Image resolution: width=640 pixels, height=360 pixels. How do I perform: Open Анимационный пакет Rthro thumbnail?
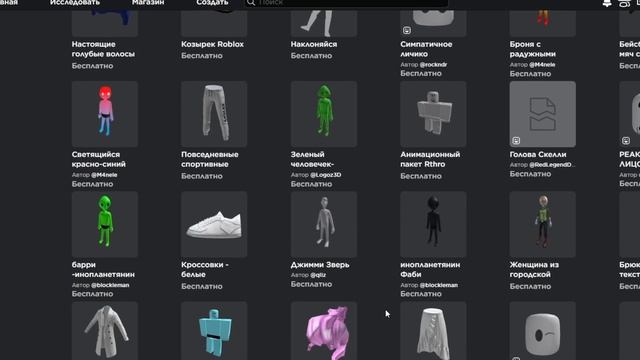[x=433, y=114]
